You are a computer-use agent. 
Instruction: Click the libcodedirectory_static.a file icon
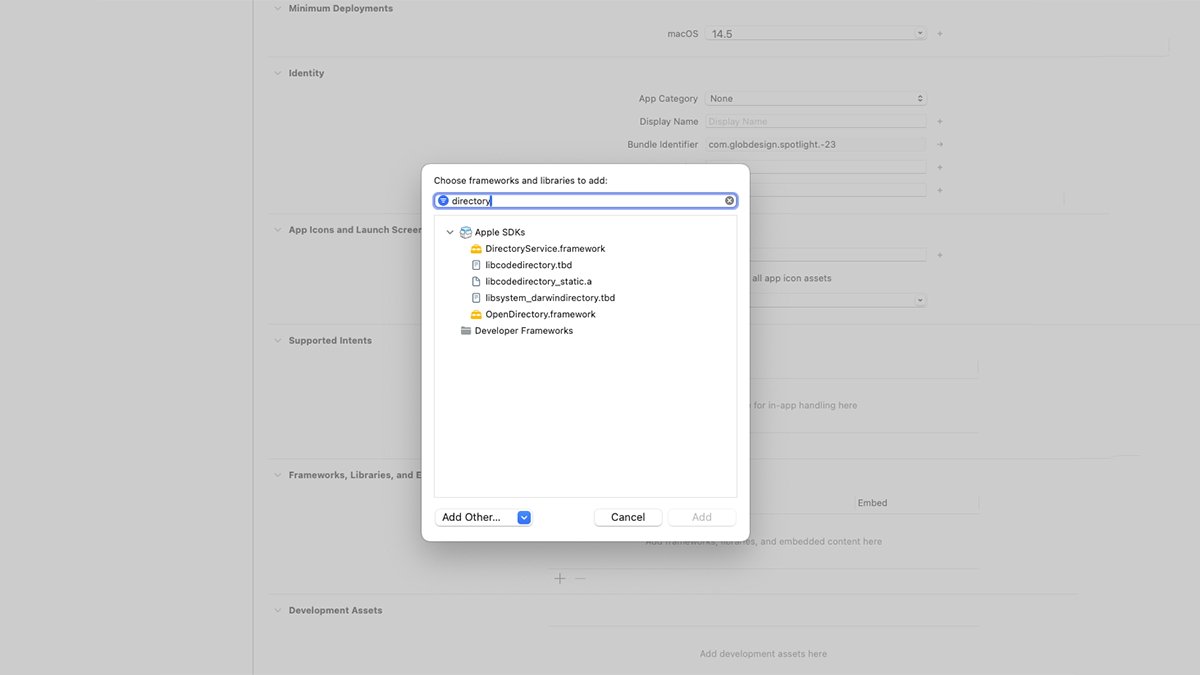pos(476,282)
